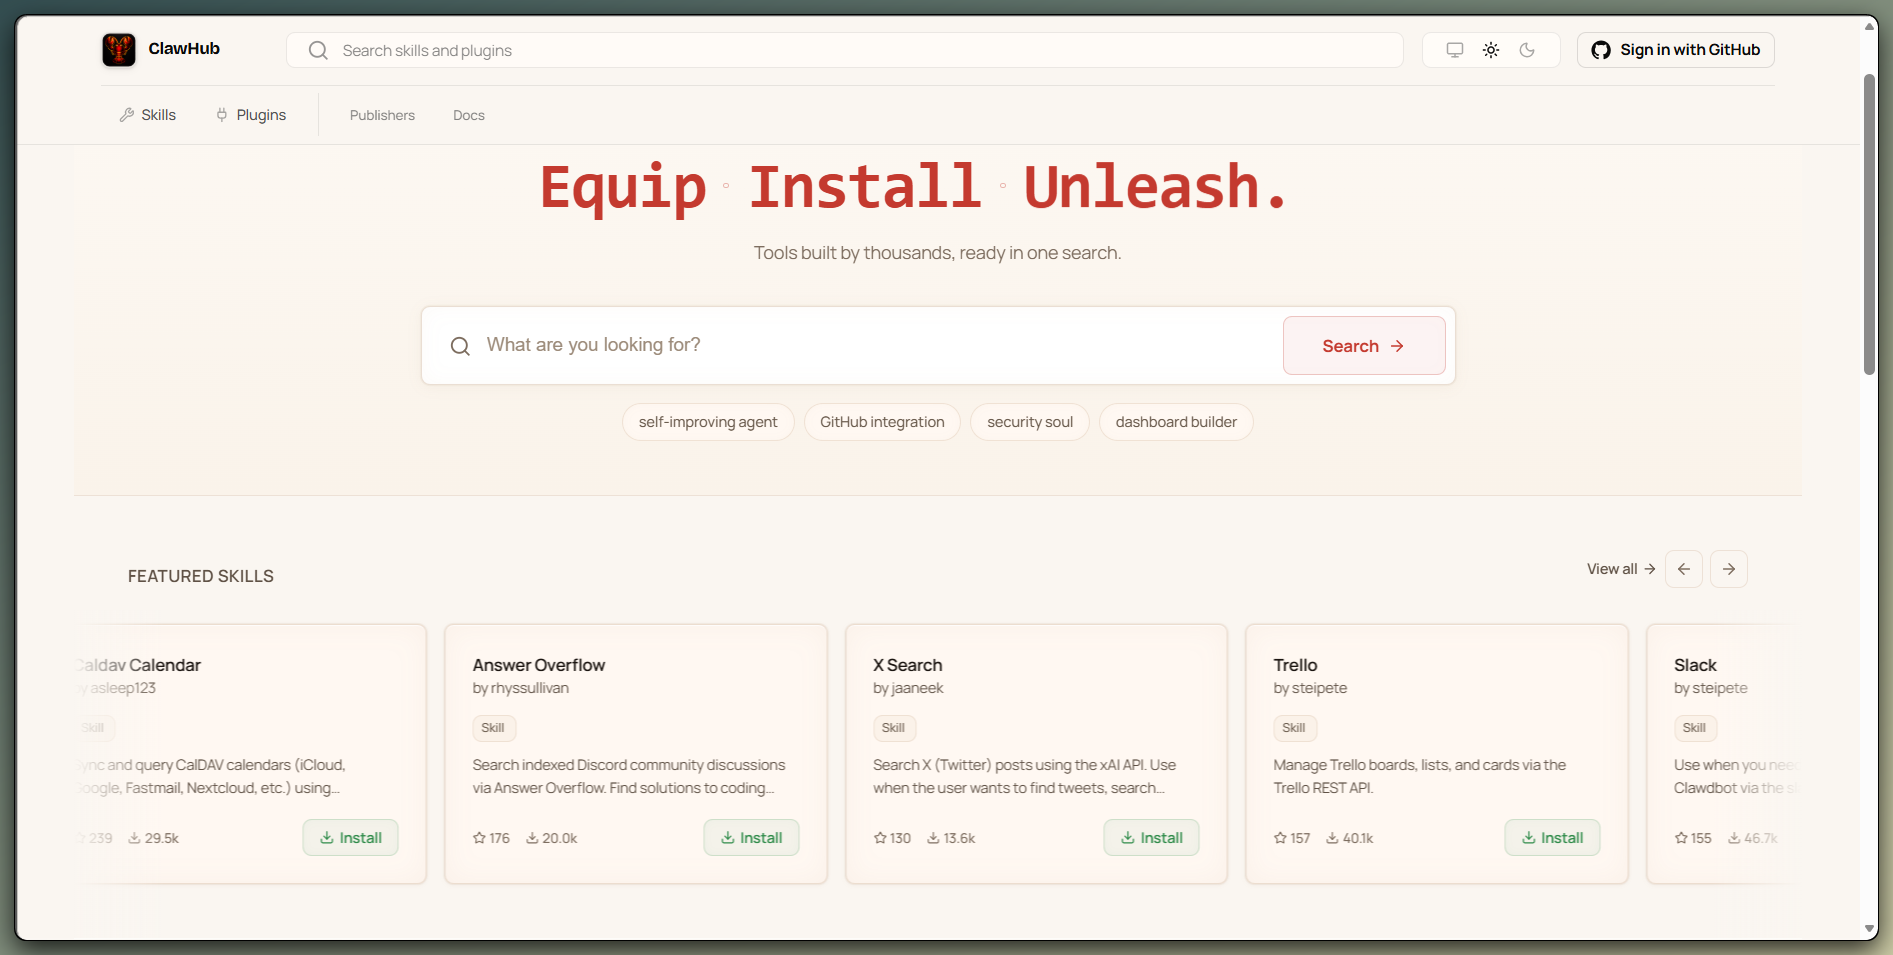
Task: Click the scrollbar up arrow
Action: 1869,26
